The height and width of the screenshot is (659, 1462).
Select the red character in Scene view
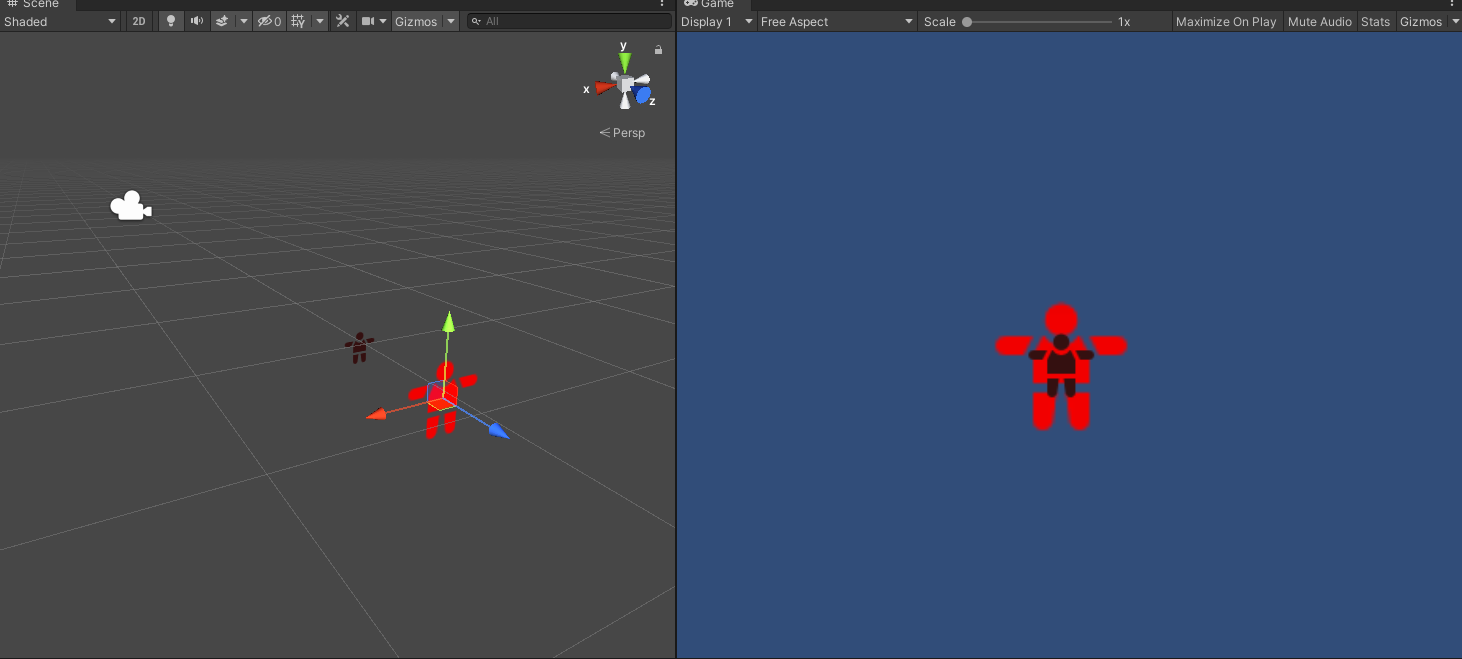pos(443,400)
